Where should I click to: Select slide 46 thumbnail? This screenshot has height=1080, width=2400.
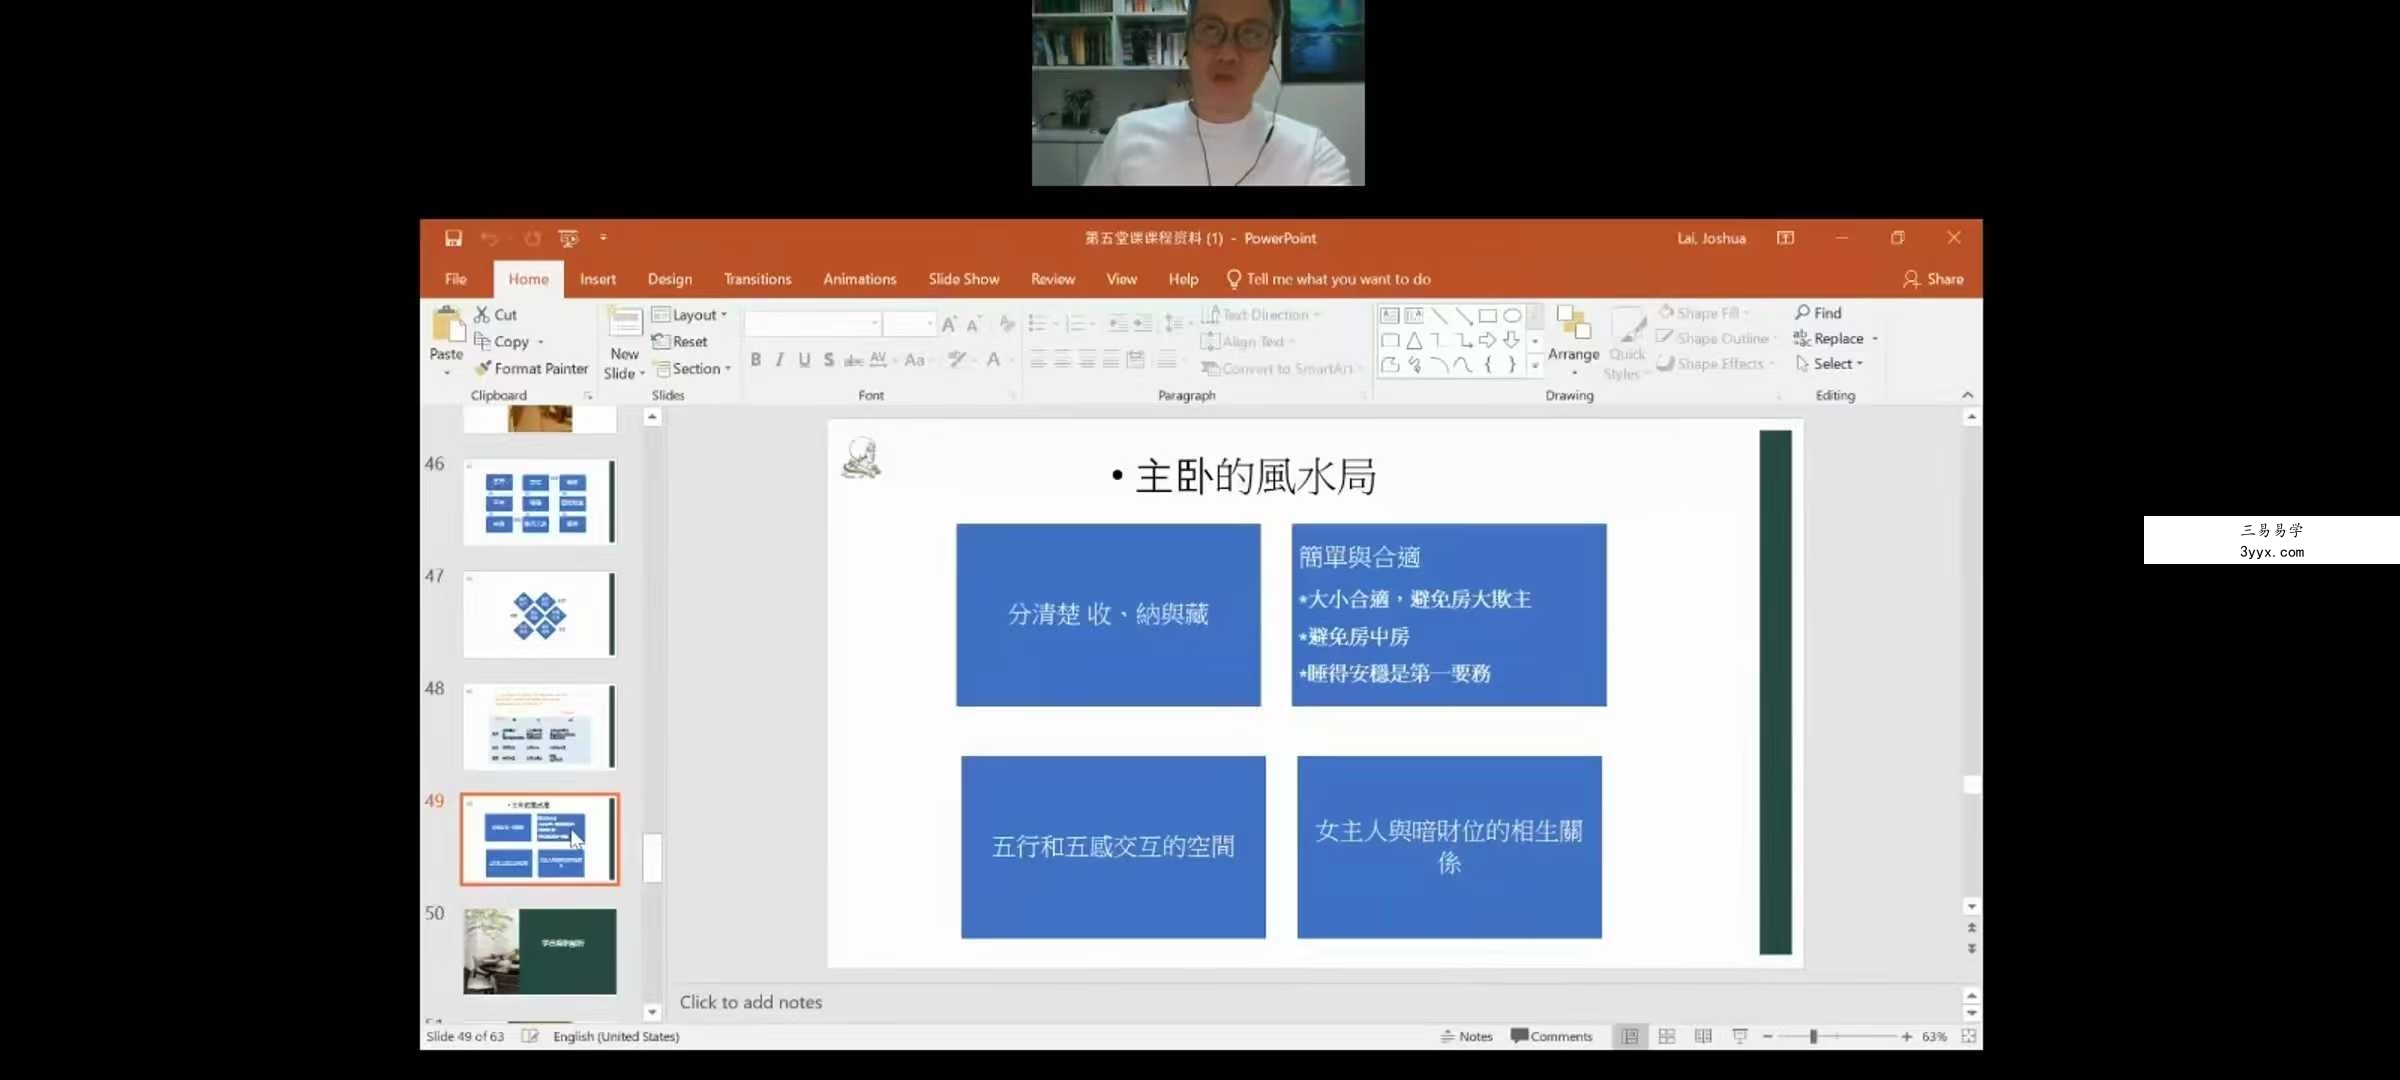540,501
